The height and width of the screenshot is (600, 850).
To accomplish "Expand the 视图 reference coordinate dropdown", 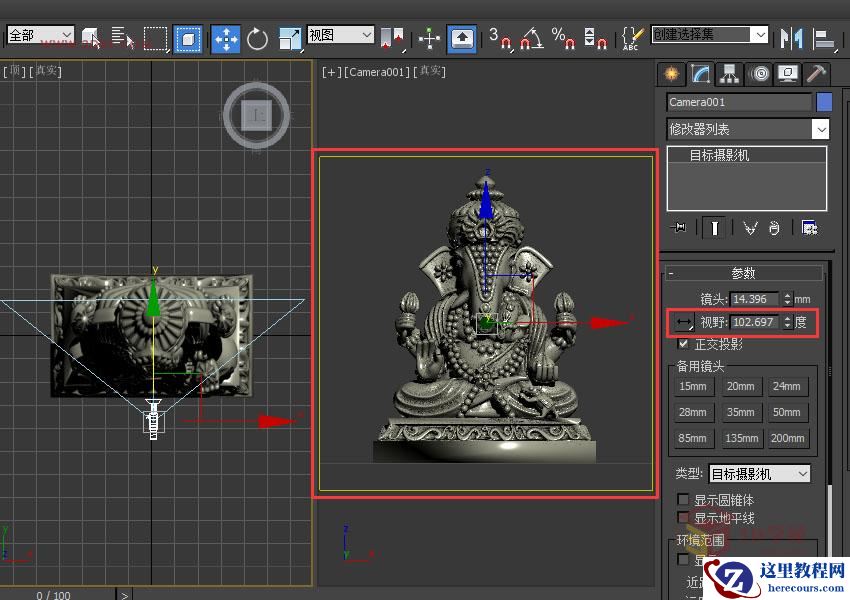I will click(340, 35).
